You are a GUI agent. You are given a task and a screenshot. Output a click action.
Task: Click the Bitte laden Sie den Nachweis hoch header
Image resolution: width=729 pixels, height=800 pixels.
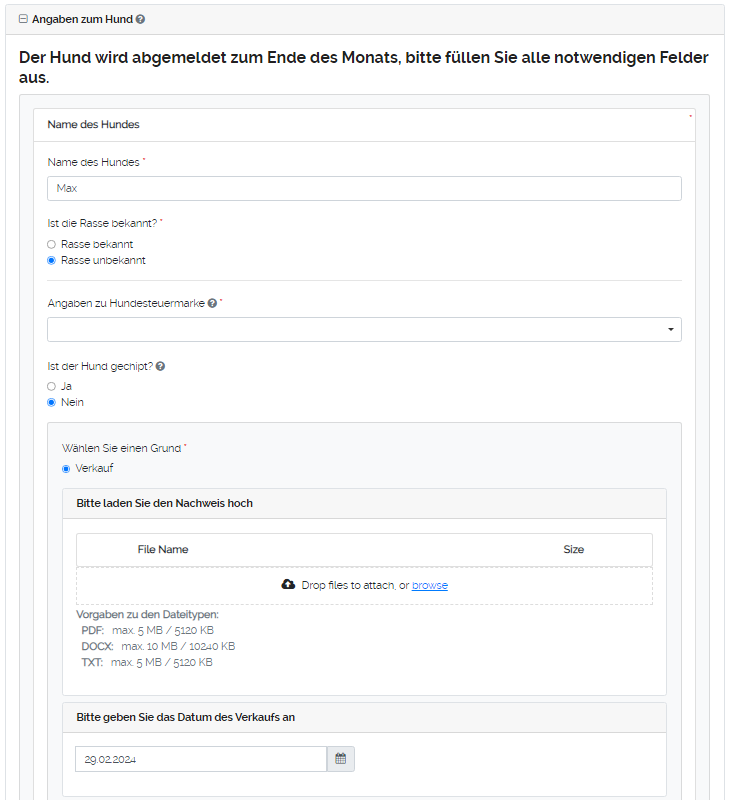[165, 503]
